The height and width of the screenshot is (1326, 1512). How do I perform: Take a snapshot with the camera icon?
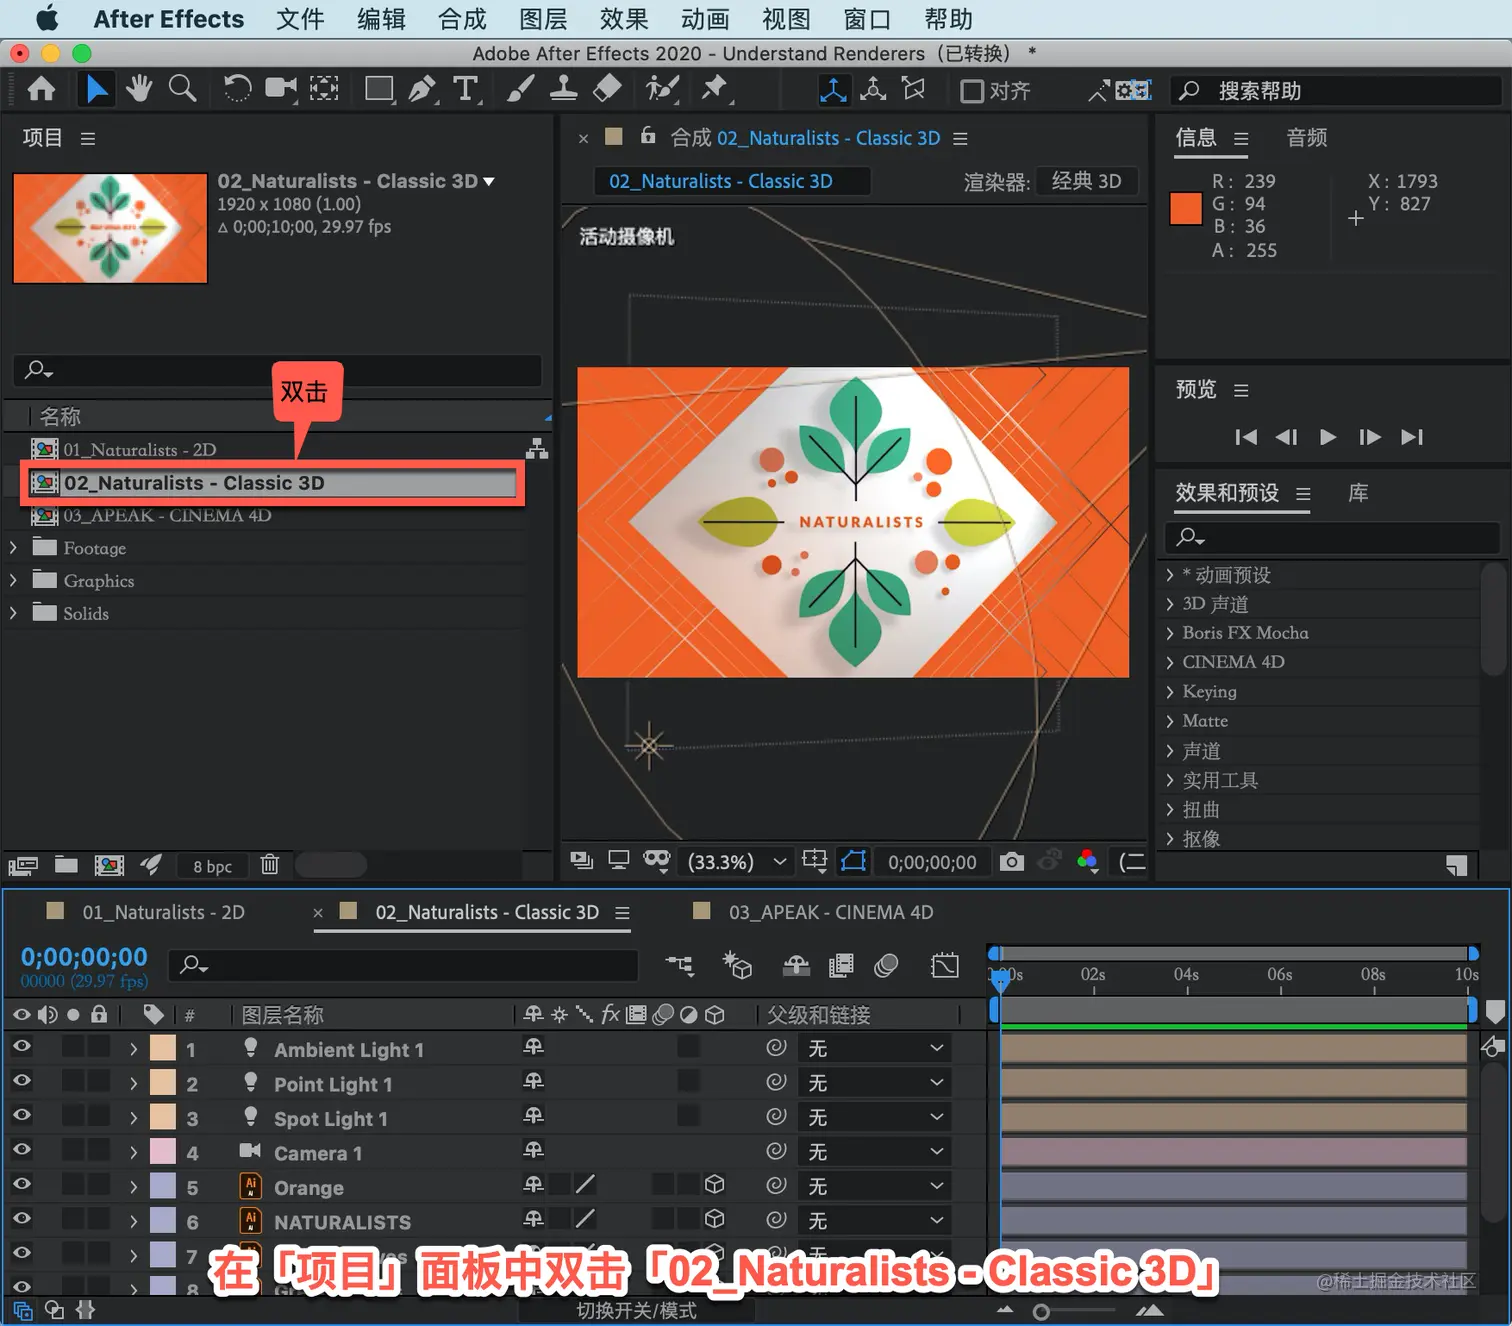1012,862
